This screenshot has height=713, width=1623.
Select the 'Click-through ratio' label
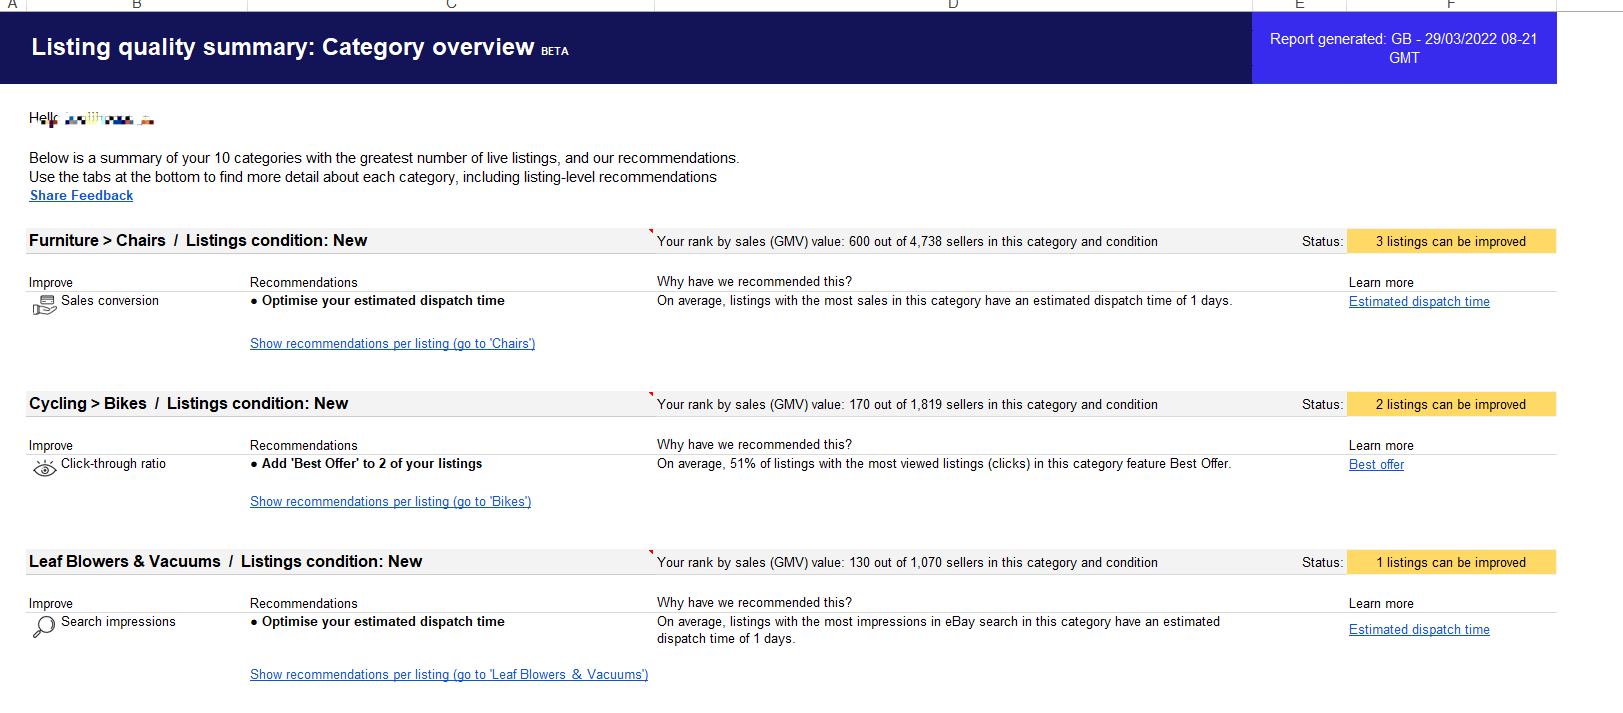click(113, 464)
